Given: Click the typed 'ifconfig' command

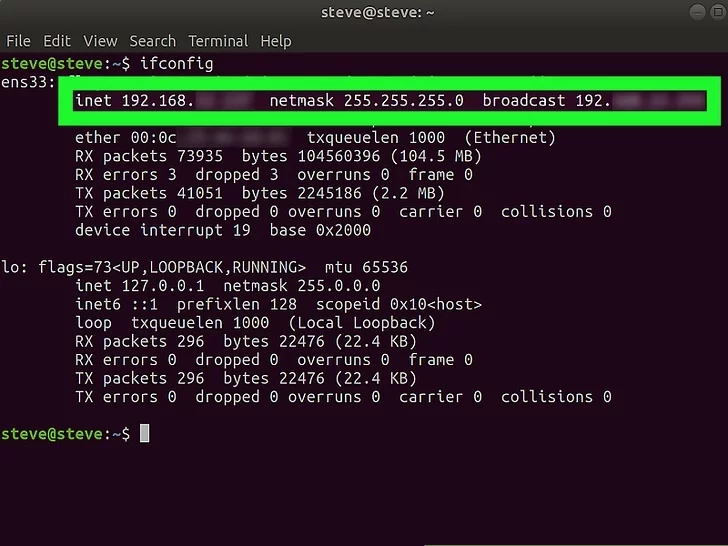Looking at the screenshot, I should click(x=176, y=64).
